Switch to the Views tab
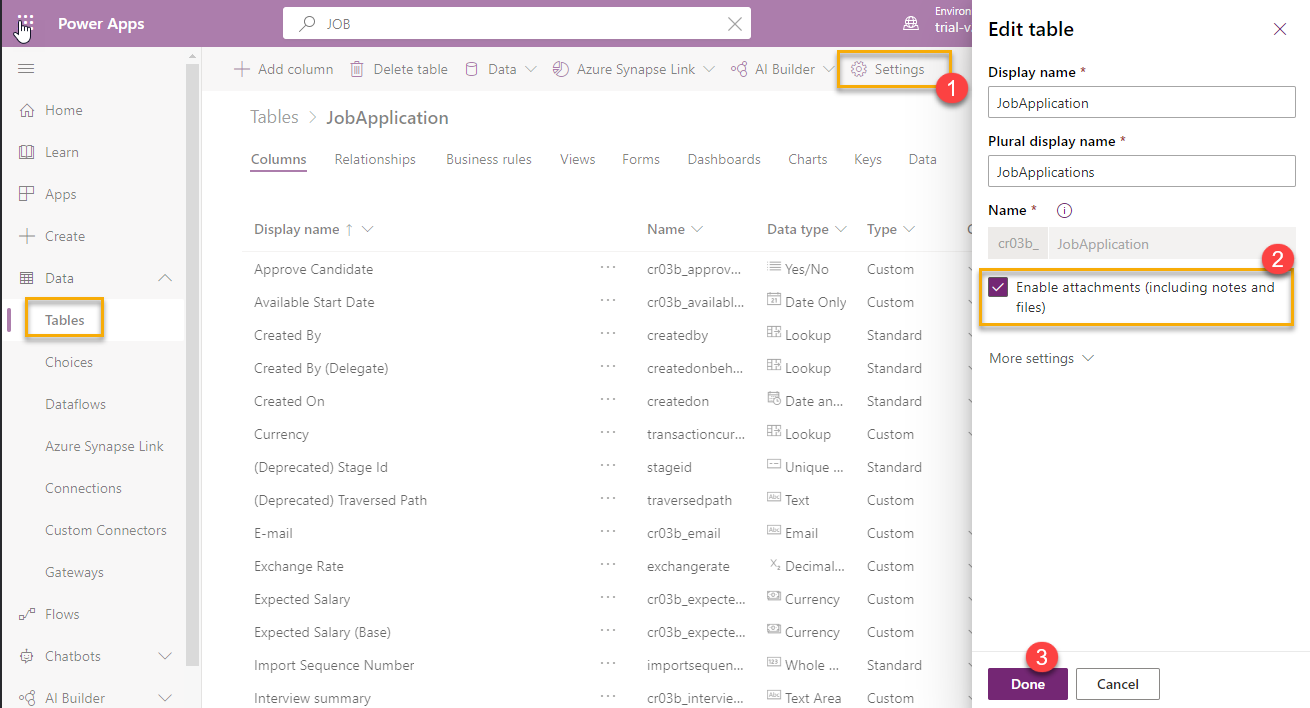The height and width of the screenshot is (708, 1310). point(577,159)
